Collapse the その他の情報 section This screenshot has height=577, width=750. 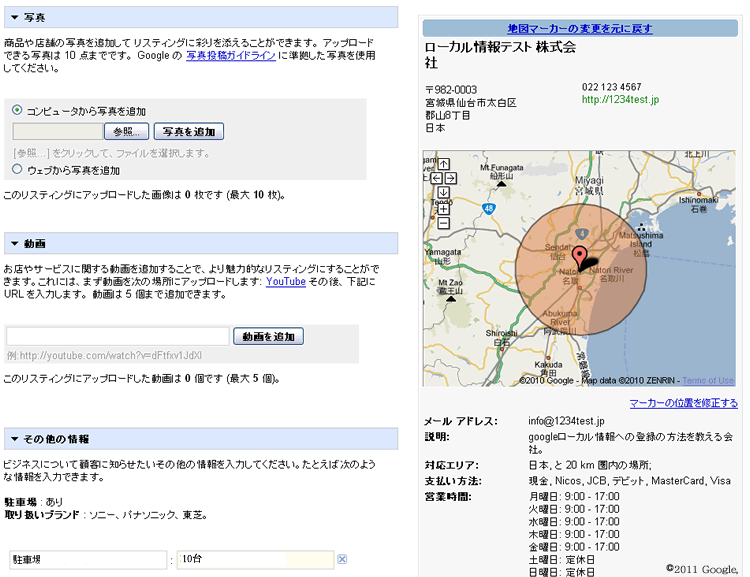click(x=15, y=439)
